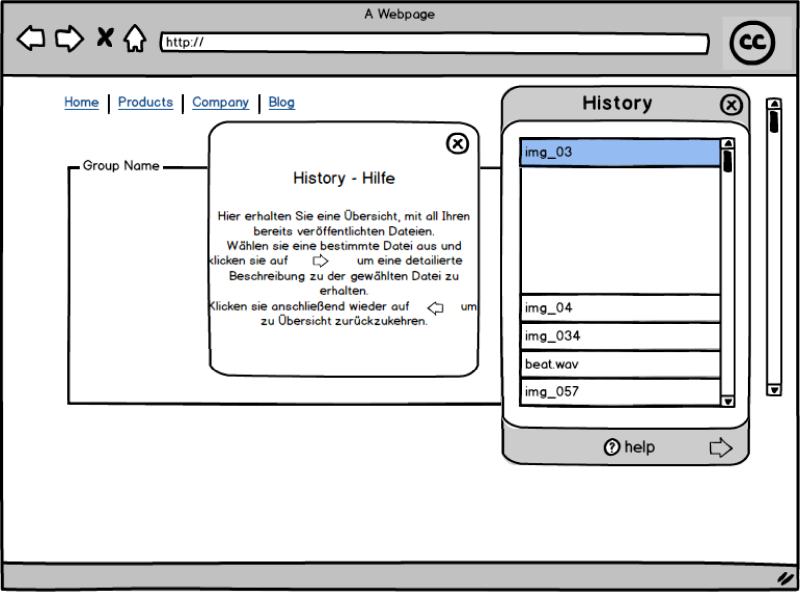This screenshot has height=592, width=800.
Task: Close the History panel
Action: [732, 105]
